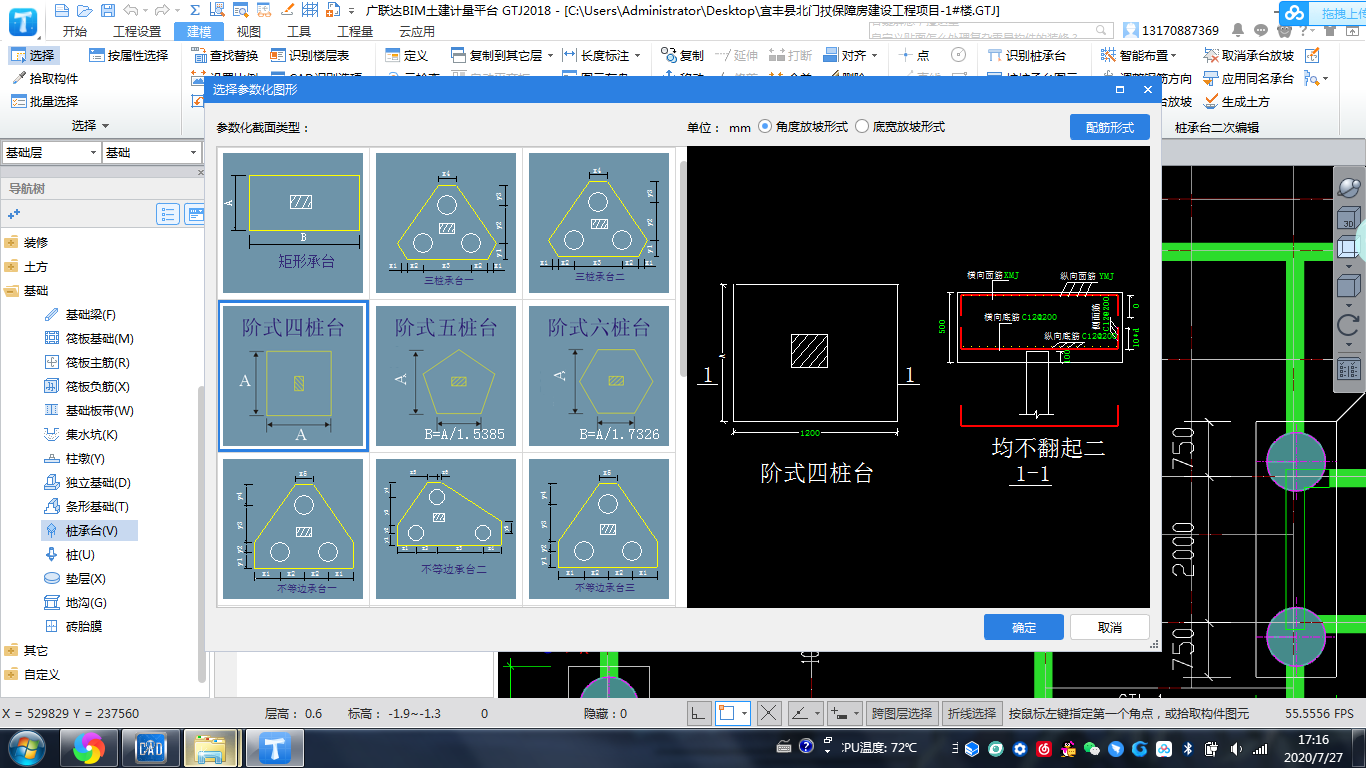Click the orthogonal mode icon in status bar
This screenshot has width=1366, height=768.
(698, 713)
